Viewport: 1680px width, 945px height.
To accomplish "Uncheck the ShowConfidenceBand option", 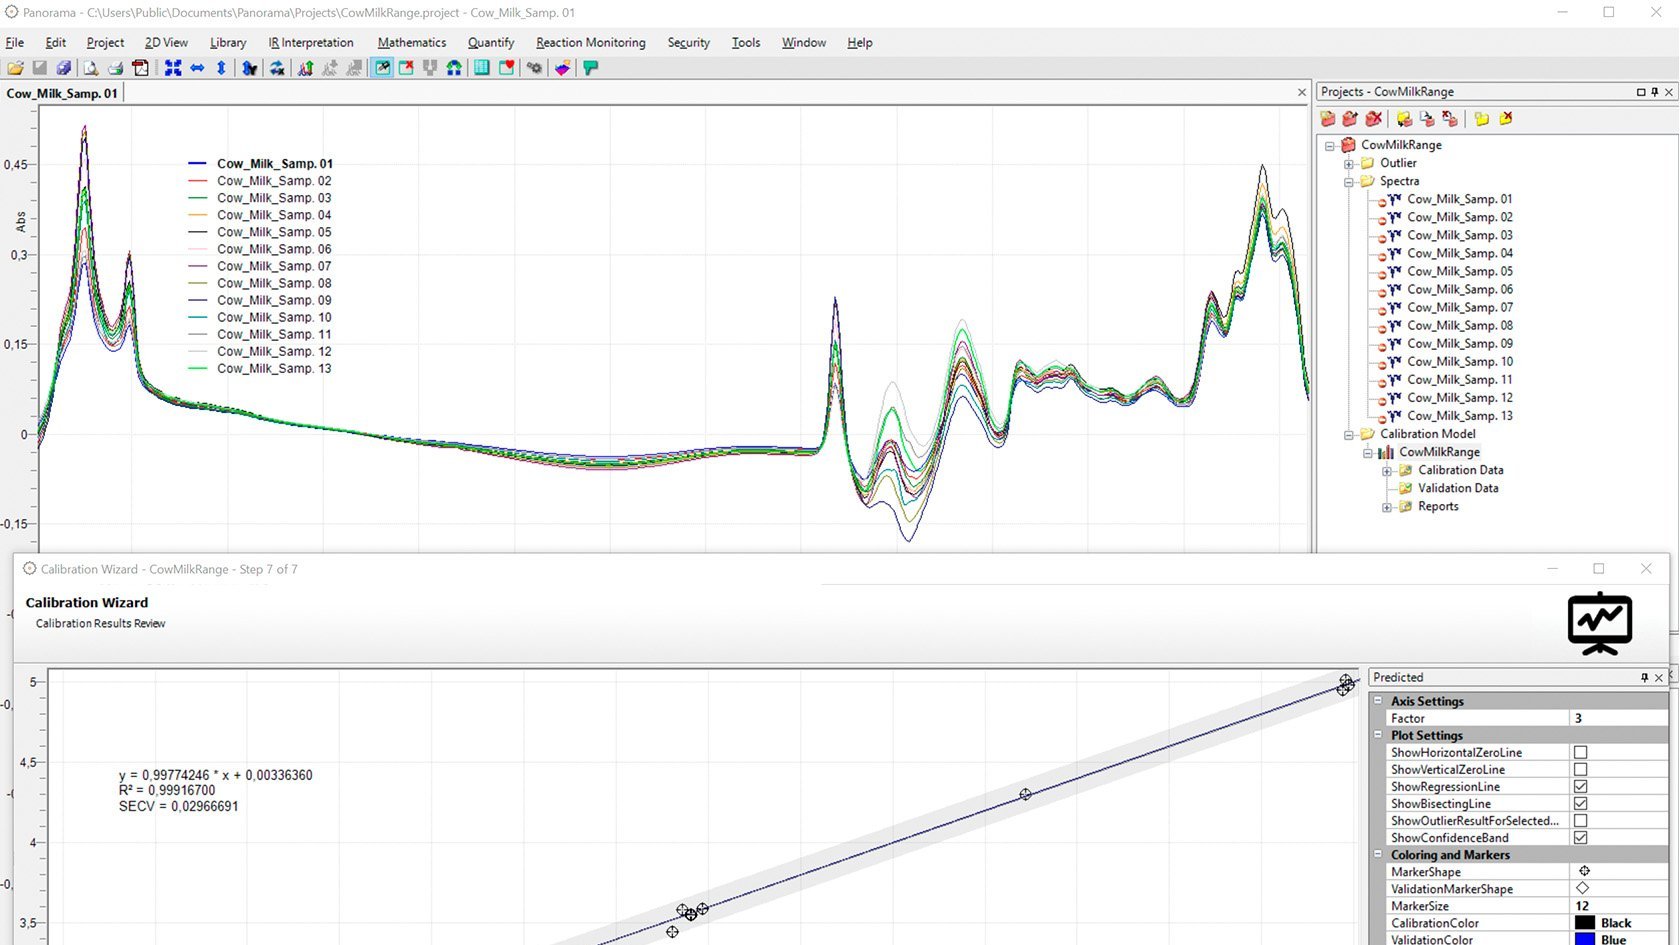I will click(x=1580, y=837).
